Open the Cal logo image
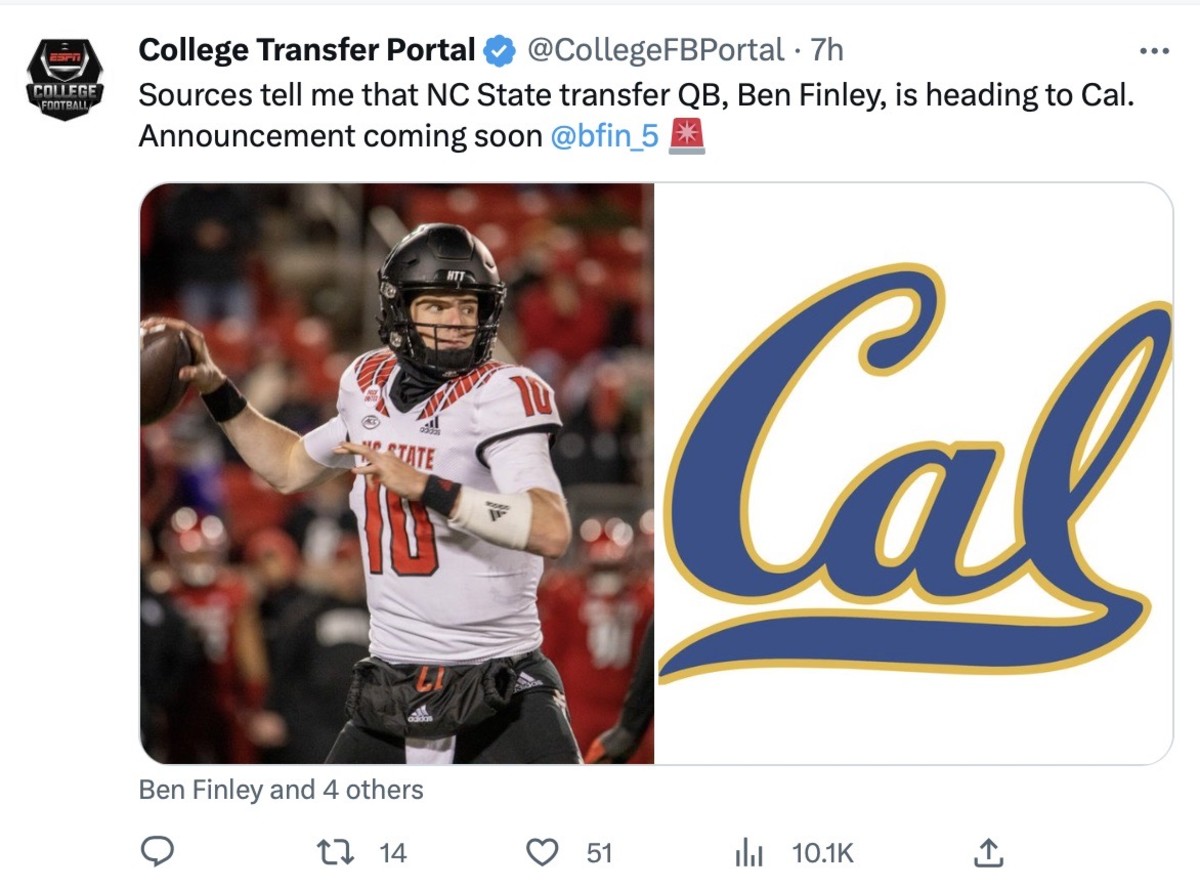 click(x=914, y=473)
